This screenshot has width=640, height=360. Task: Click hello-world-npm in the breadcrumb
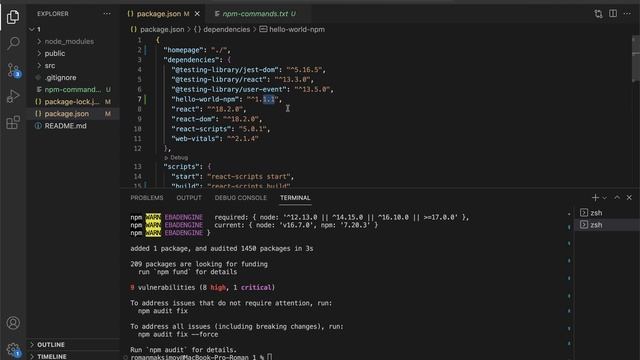pyautogui.click(x=292, y=29)
